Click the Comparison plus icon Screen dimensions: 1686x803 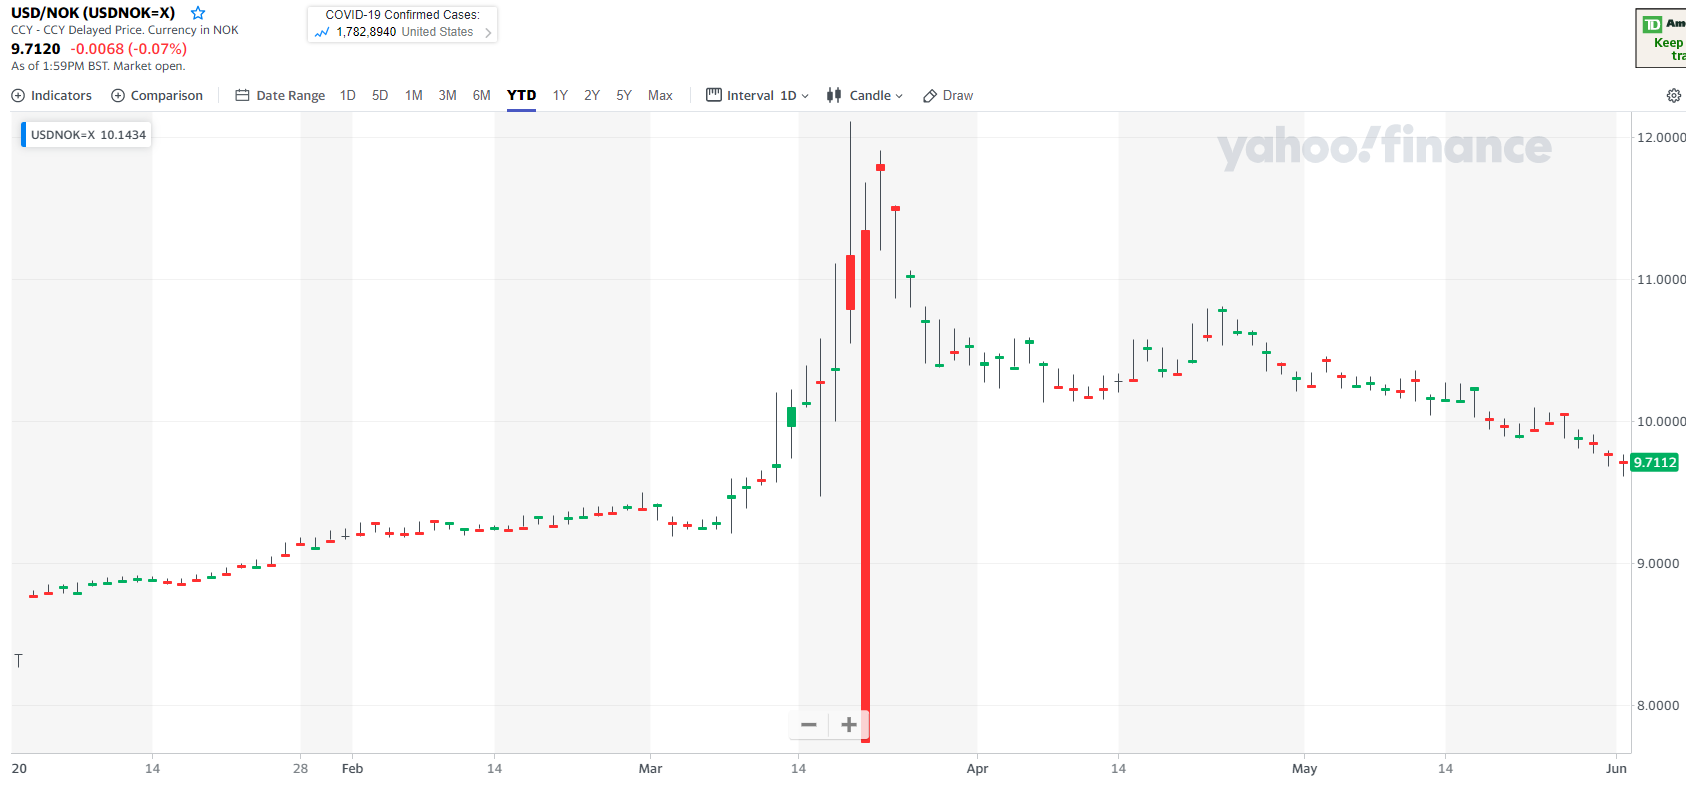(118, 96)
